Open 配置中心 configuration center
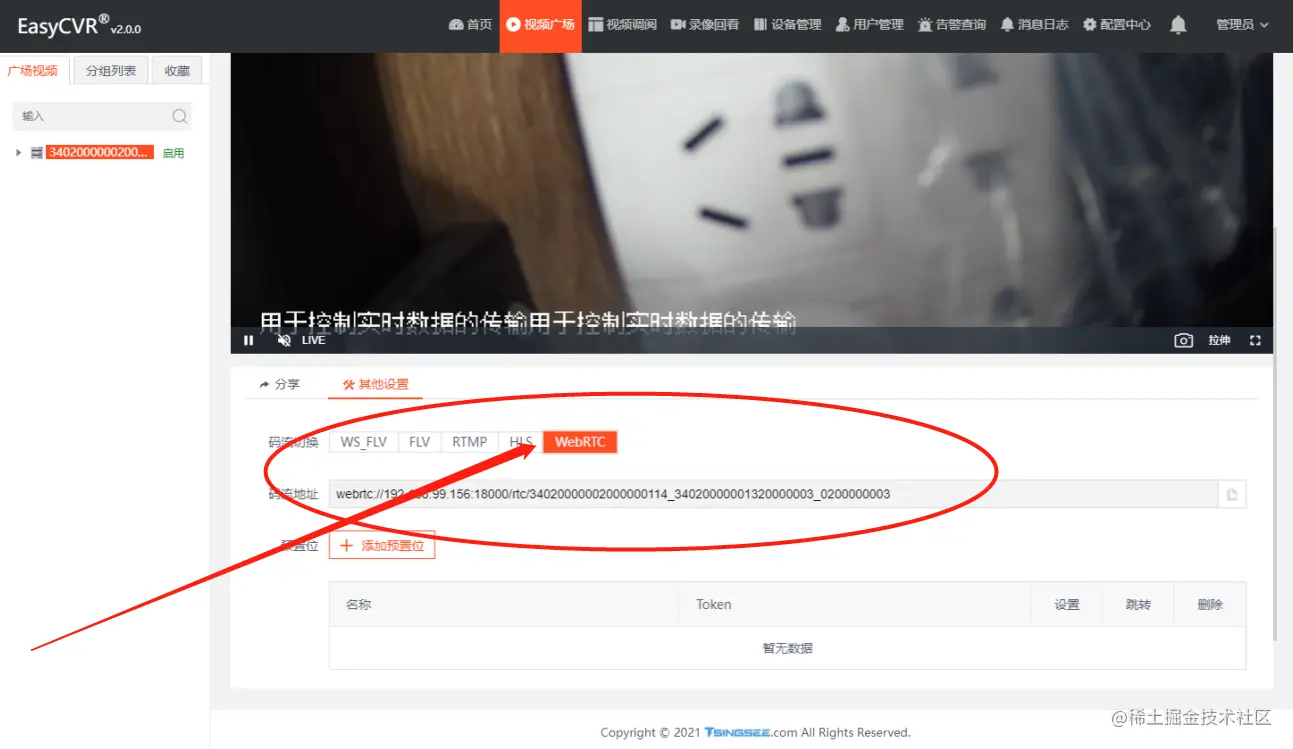1293x749 pixels. (x=1117, y=24)
